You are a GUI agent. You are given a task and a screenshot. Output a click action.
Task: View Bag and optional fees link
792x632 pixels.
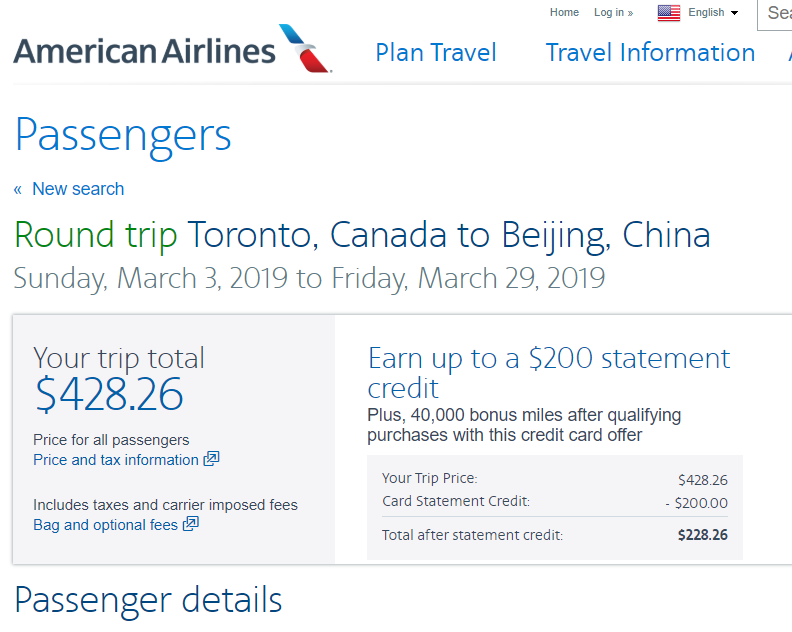point(105,525)
